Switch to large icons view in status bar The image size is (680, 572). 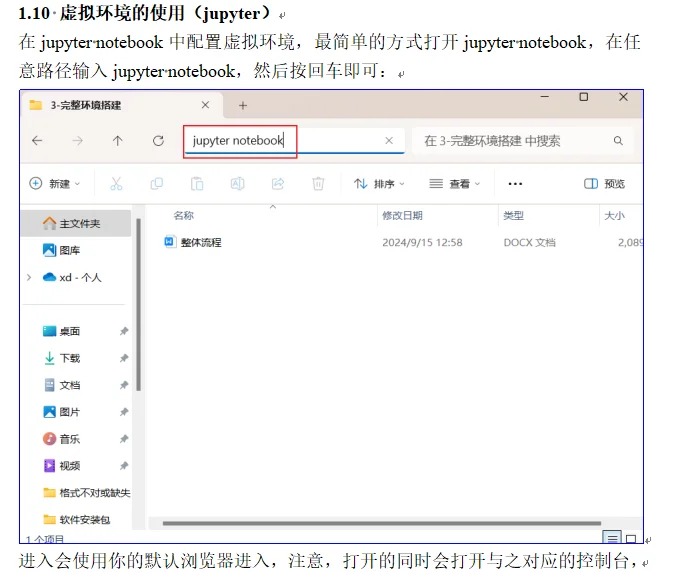[x=631, y=538]
